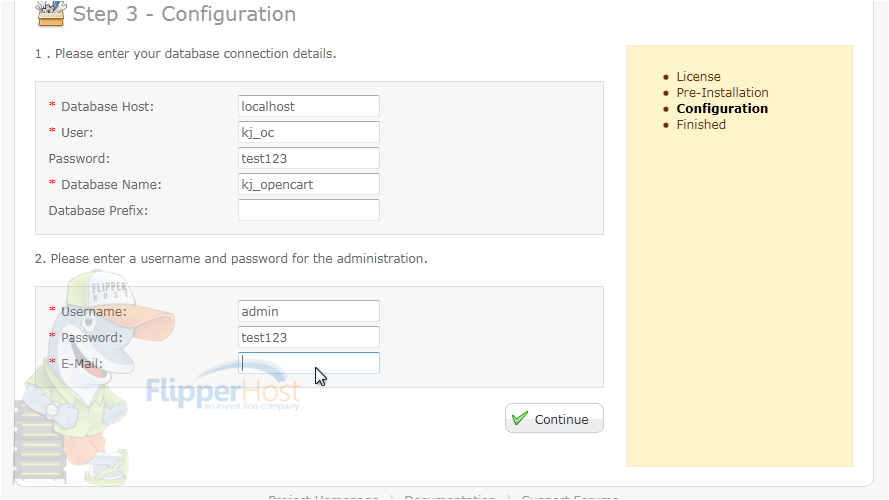889x500 pixels.
Task: Click the bold Configuration step
Action: pos(722,108)
